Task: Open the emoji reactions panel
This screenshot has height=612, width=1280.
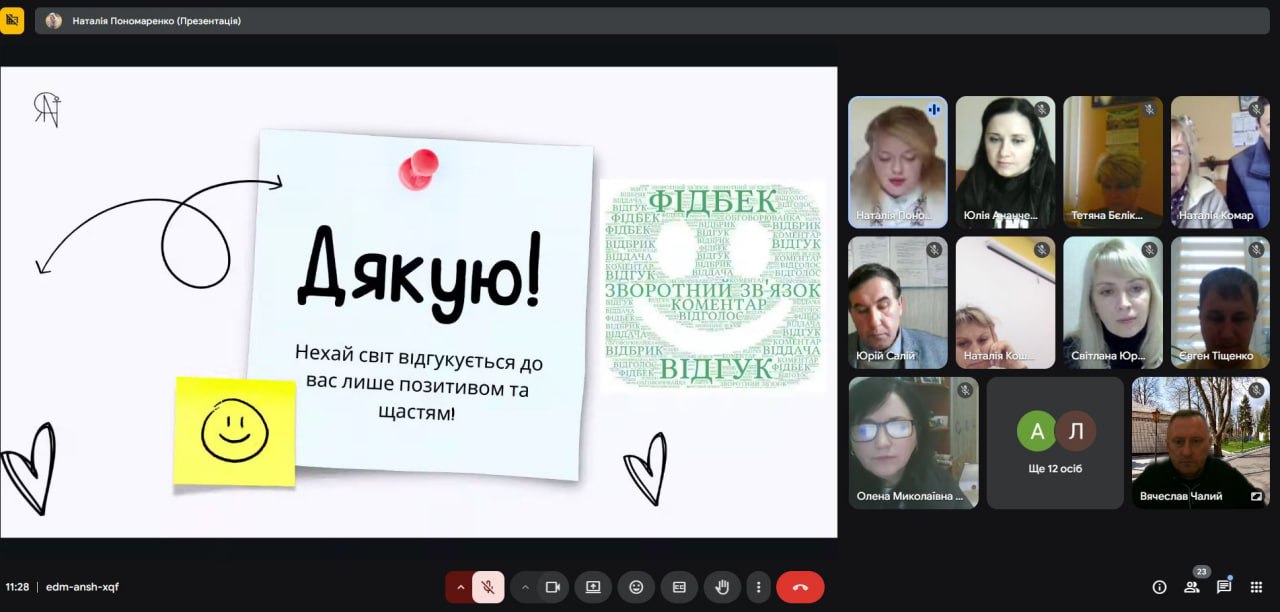Action: pos(636,587)
